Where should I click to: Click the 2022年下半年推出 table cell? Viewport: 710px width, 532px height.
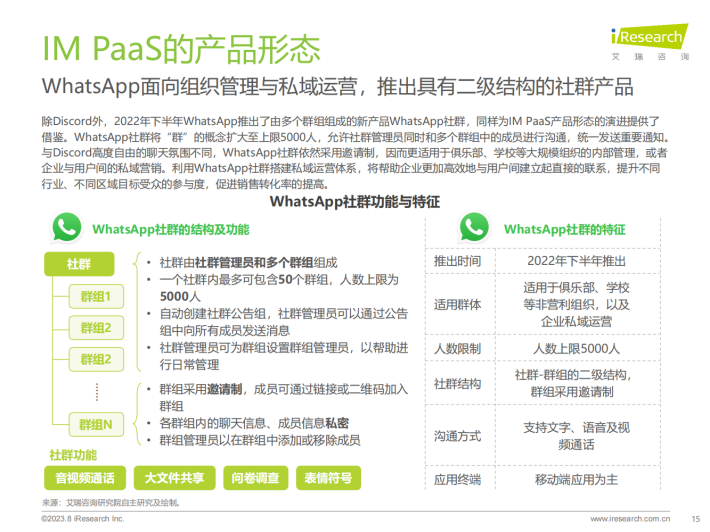tap(576, 261)
